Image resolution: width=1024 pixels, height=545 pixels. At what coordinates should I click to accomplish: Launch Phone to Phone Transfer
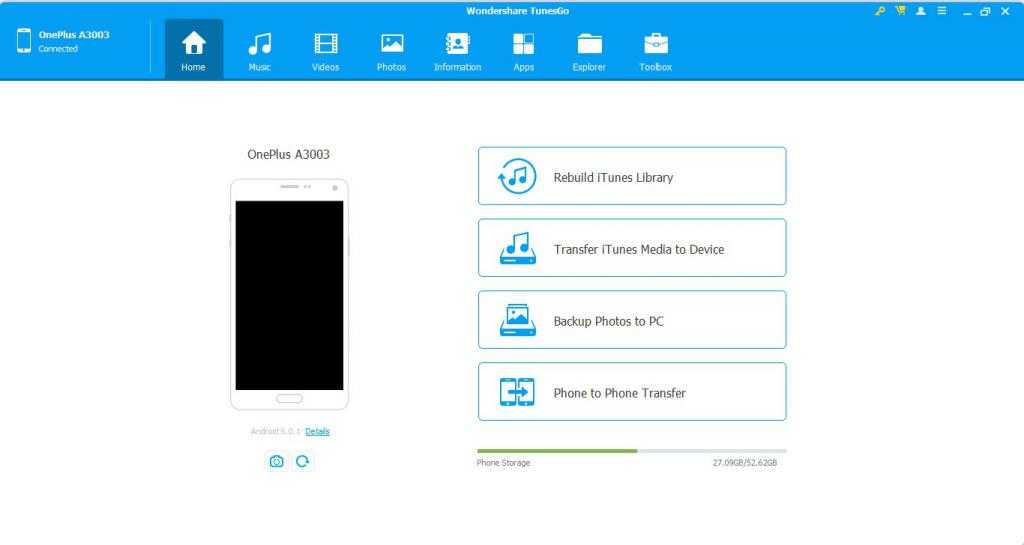(x=632, y=392)
